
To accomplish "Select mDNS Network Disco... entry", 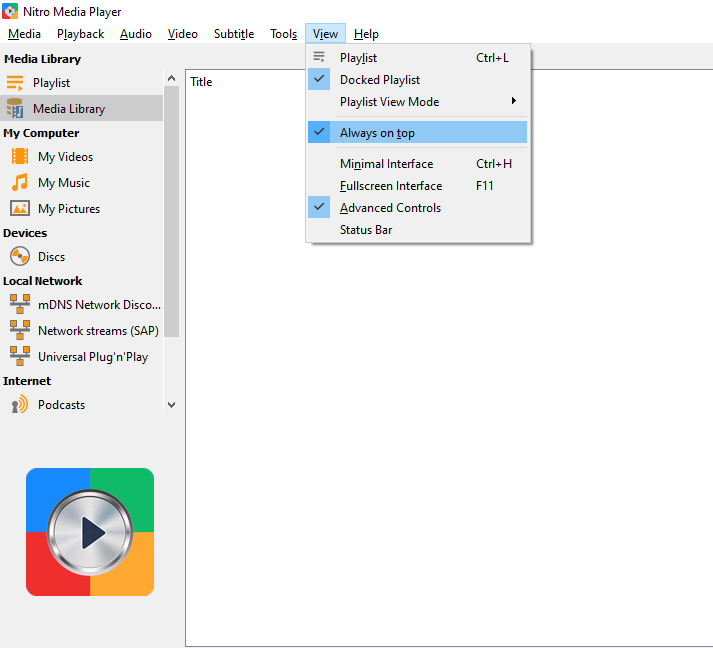I will pyautogui.click(x=81, y=304).
